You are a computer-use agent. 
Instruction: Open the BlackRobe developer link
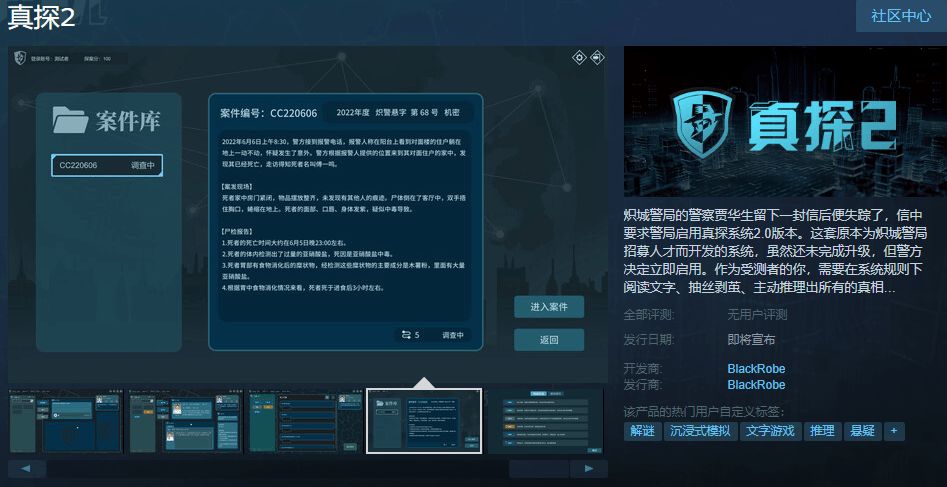[756, 369]
